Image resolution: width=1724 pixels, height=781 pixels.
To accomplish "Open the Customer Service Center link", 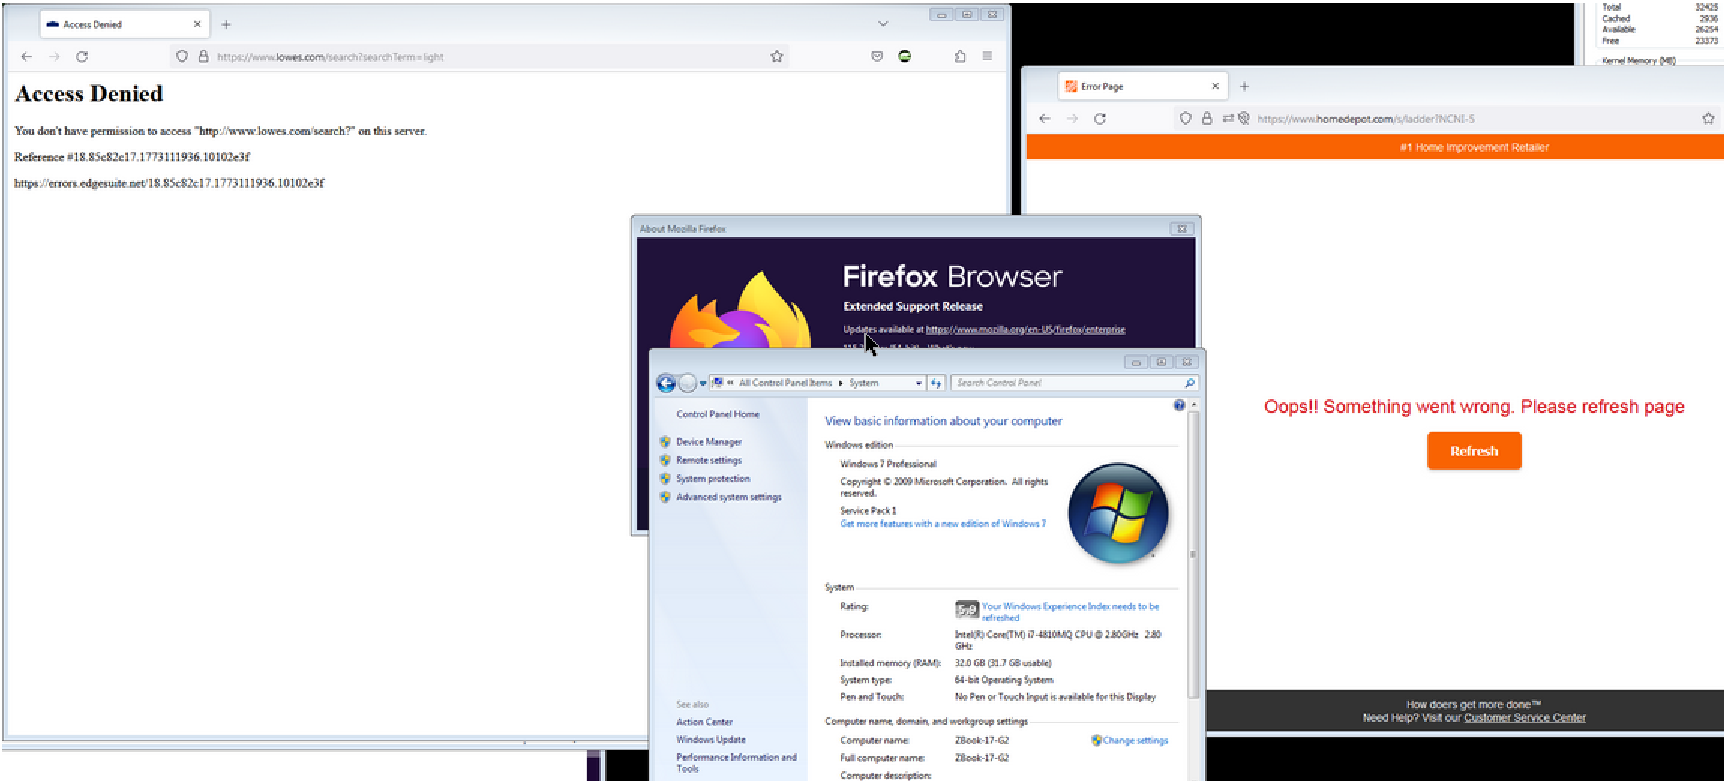I will click(1525, 718).
